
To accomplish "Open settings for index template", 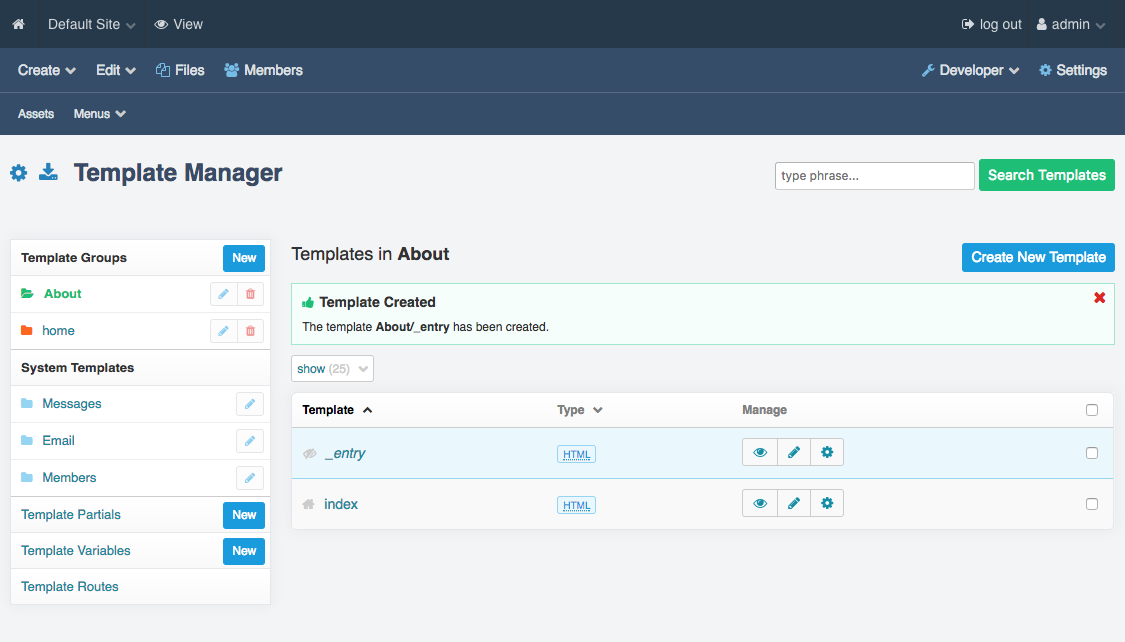I will tap(827, 504).
